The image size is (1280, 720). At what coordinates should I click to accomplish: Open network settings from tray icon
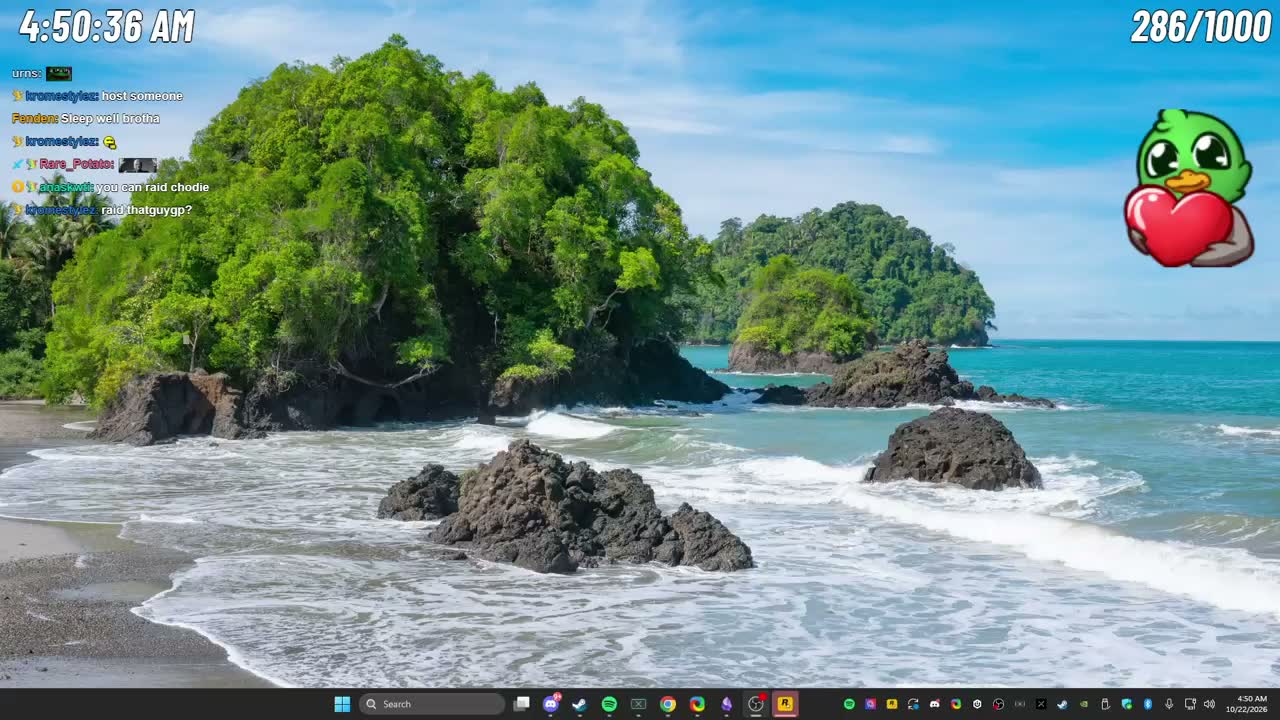pos(1190,704)
